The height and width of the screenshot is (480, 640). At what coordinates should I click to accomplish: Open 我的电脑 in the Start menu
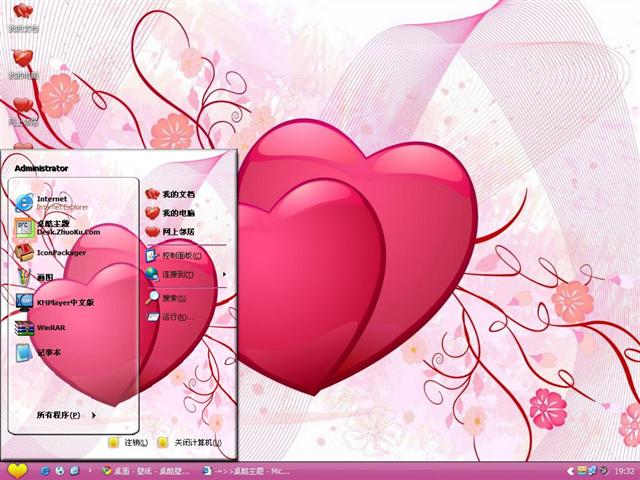170,213
